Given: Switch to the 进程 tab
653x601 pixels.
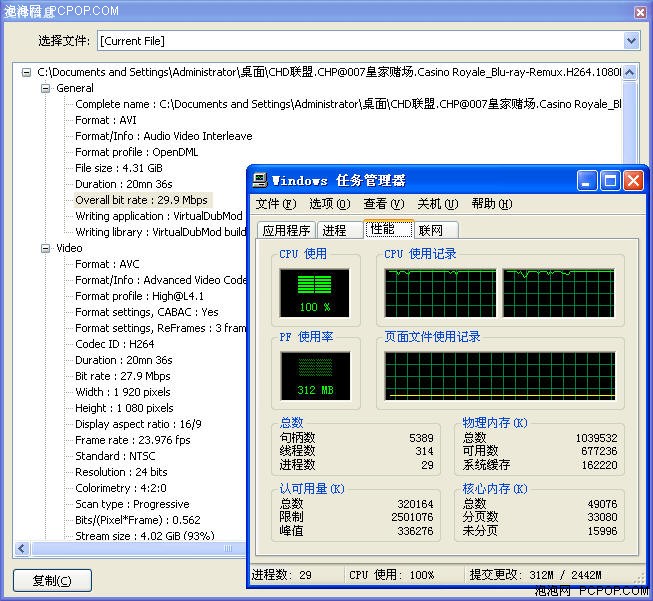Looking at the screenshot, I should pos(339,230).
